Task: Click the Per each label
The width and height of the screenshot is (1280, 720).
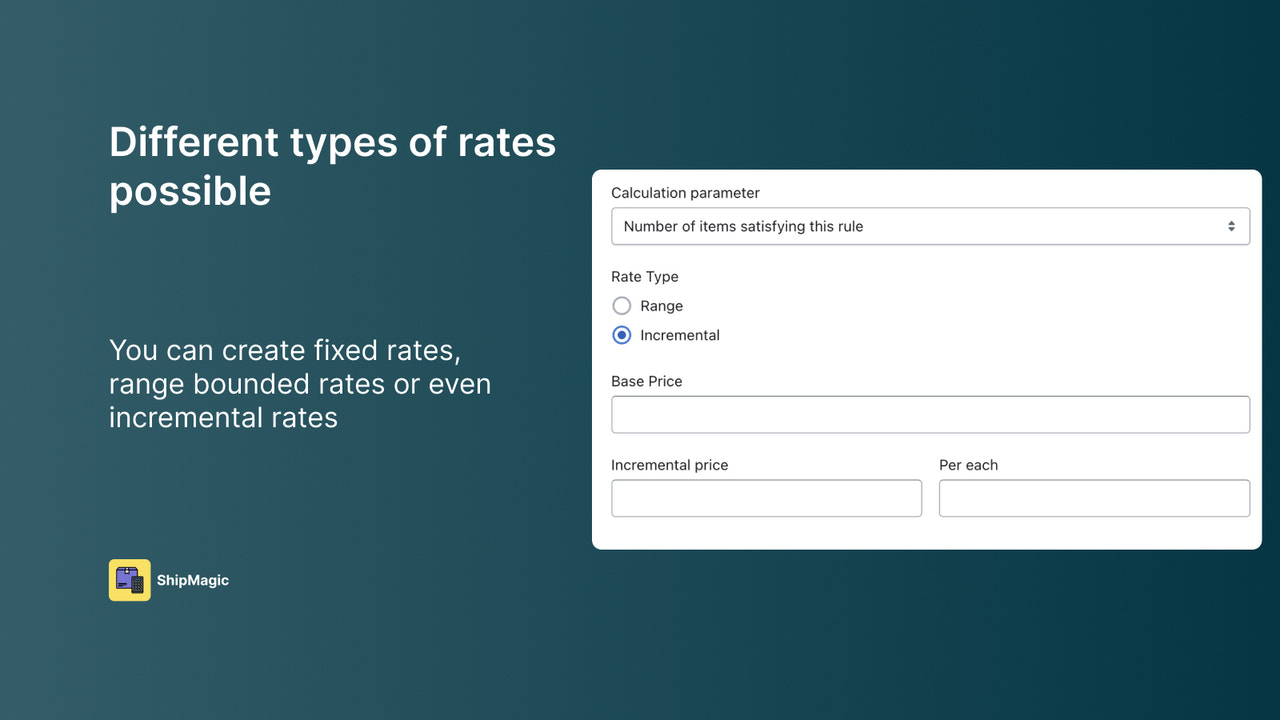Action: [968, 465]
